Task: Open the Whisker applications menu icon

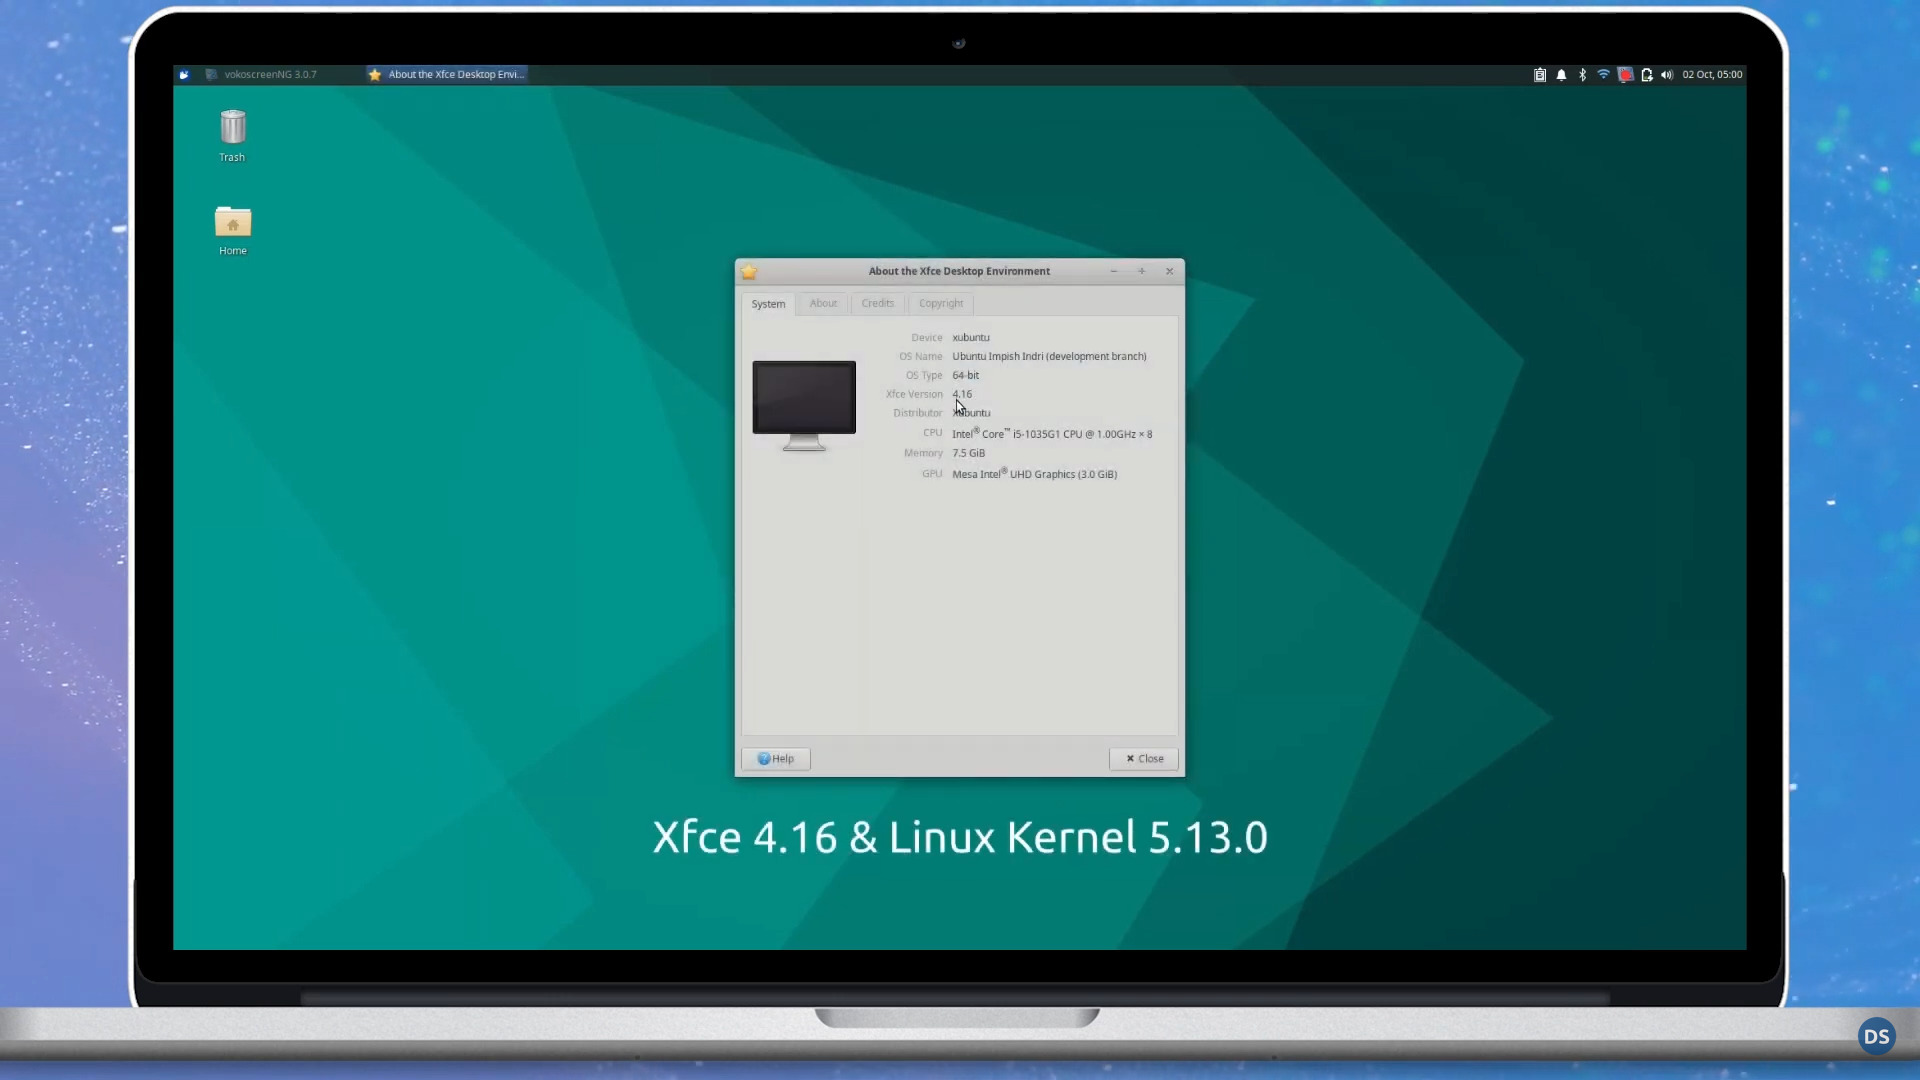Action: click(184, 74)
